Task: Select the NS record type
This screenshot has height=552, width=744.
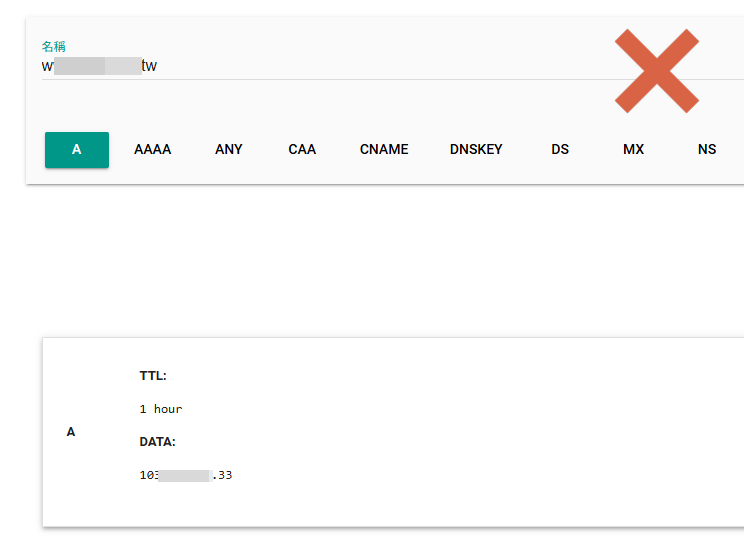Action: [x=707, y=150]
